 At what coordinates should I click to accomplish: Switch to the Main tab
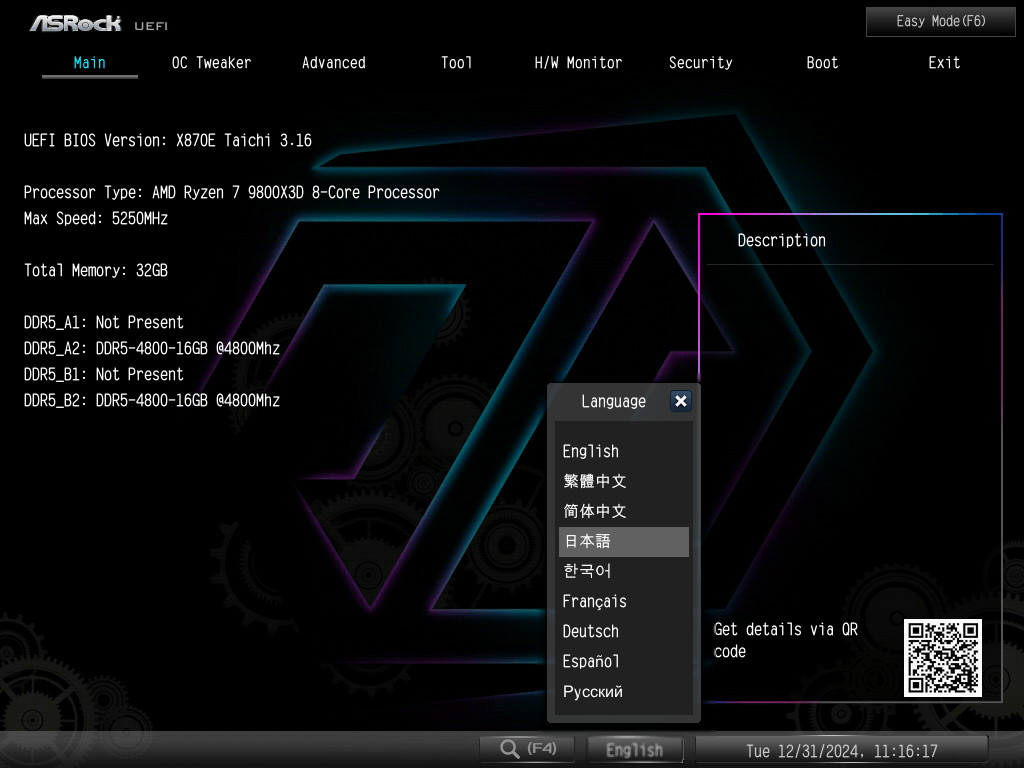click(x=89, y=63)
